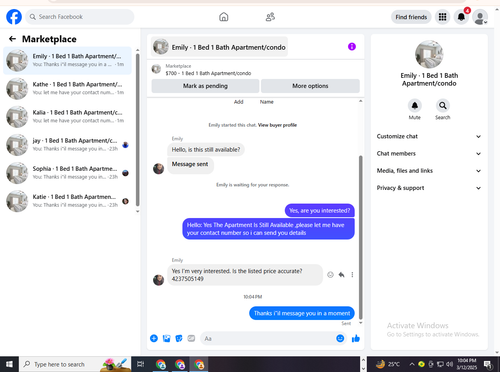Expand Customize chat section
This screenshot has width=500, height=372.
tap(429, 136)
